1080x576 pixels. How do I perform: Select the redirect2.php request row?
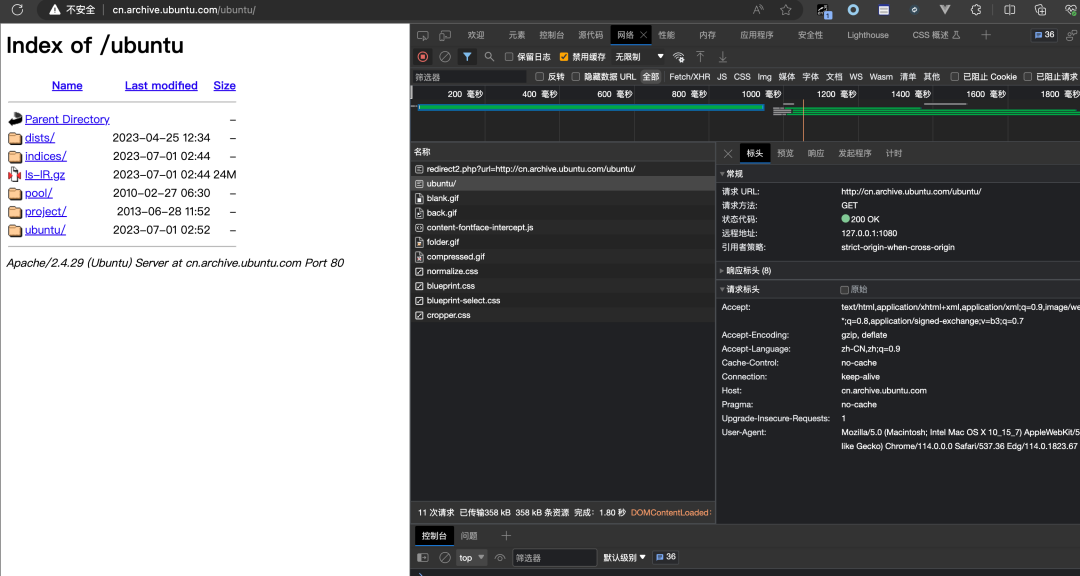(x=563, y=169)
